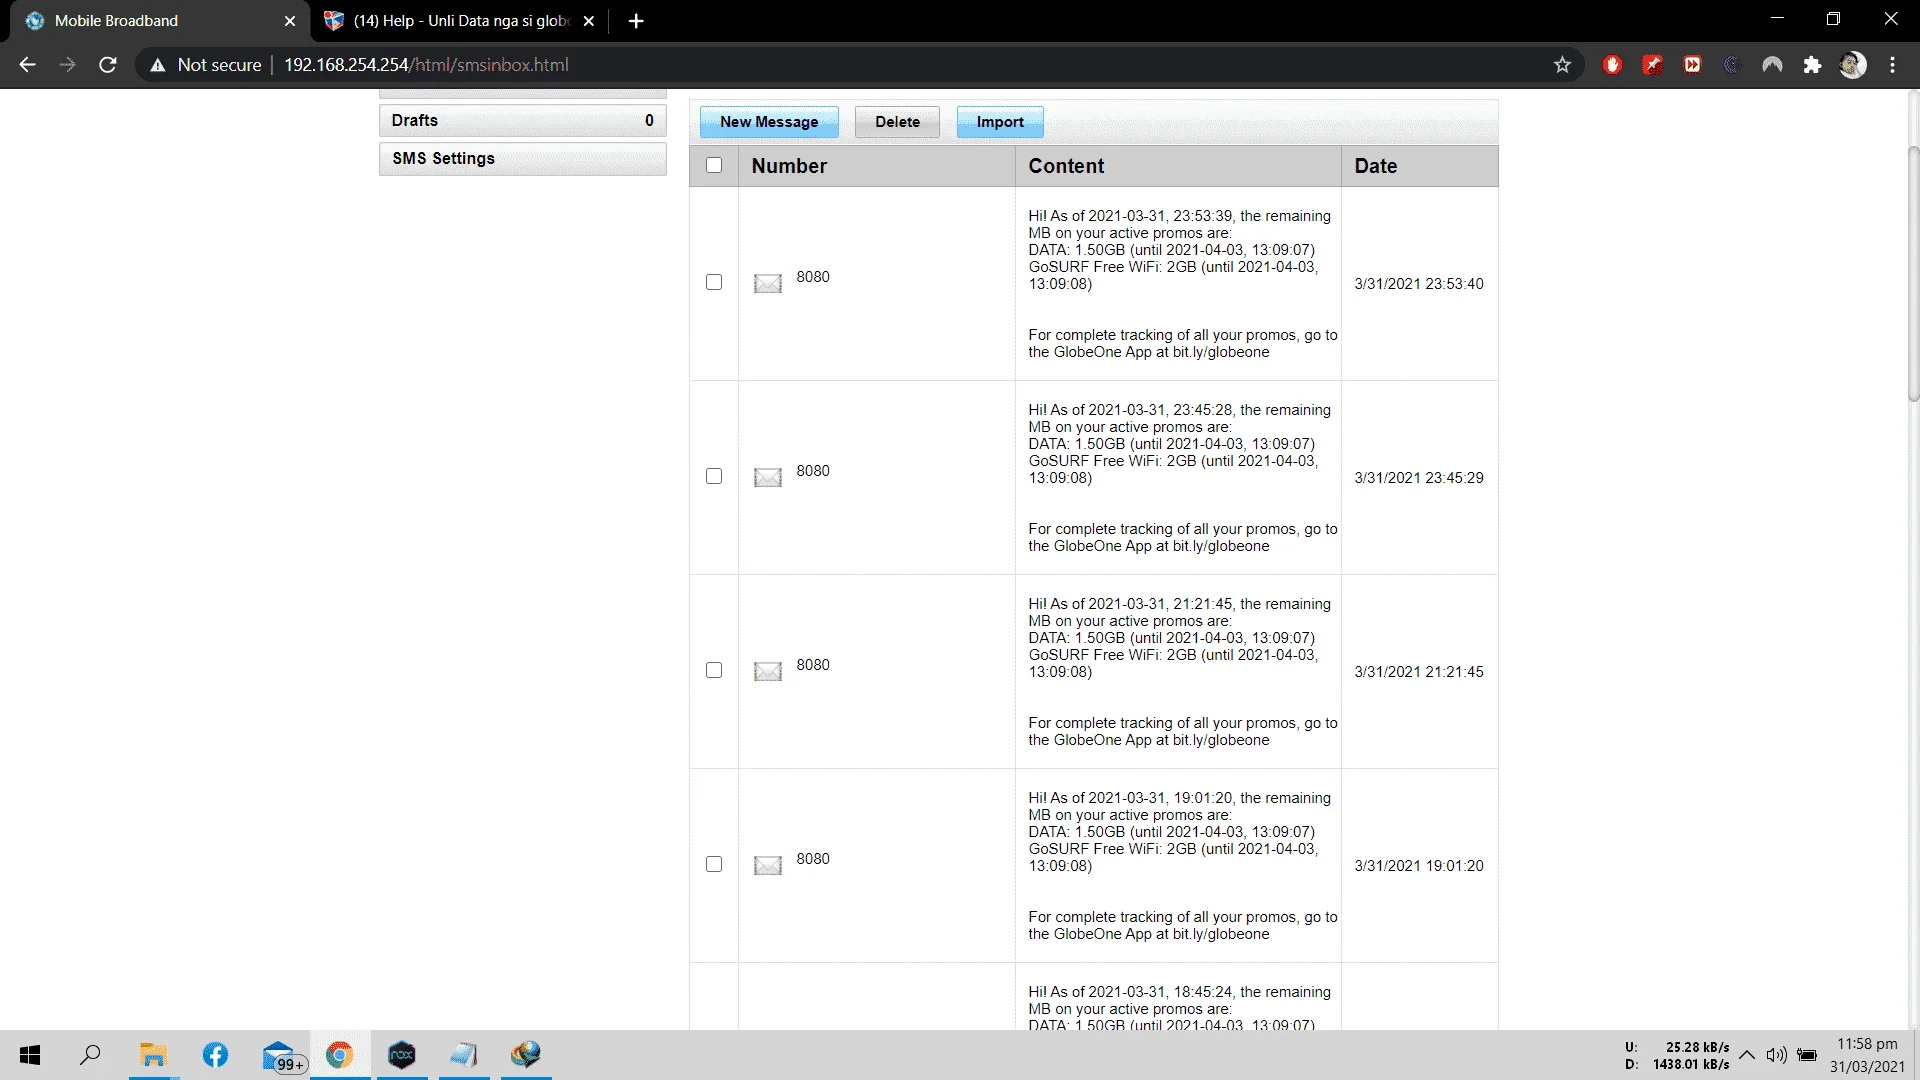Click the red fast-forward extension icon
This screenshot has width=1920, height=1080.
[x=1692, y=65]
